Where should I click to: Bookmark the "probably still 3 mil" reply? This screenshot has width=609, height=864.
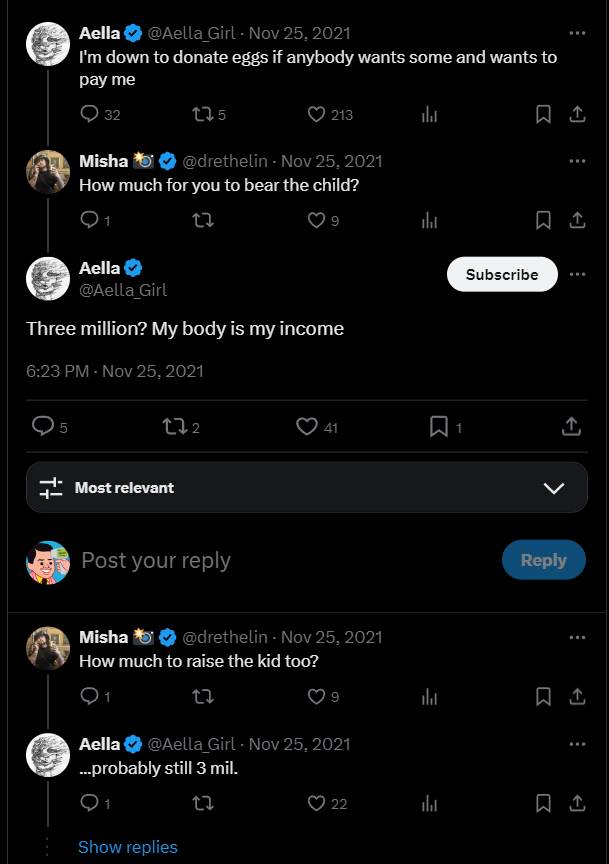[x=543, y=803]
